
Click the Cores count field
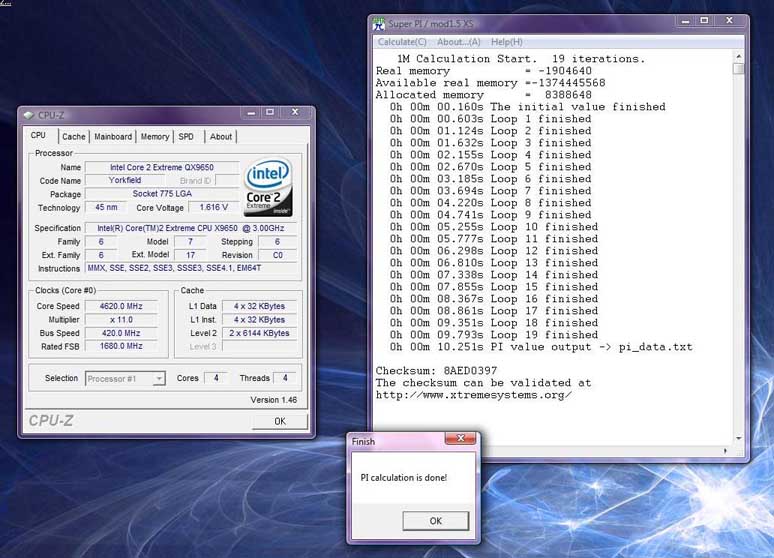coord(216,378)
